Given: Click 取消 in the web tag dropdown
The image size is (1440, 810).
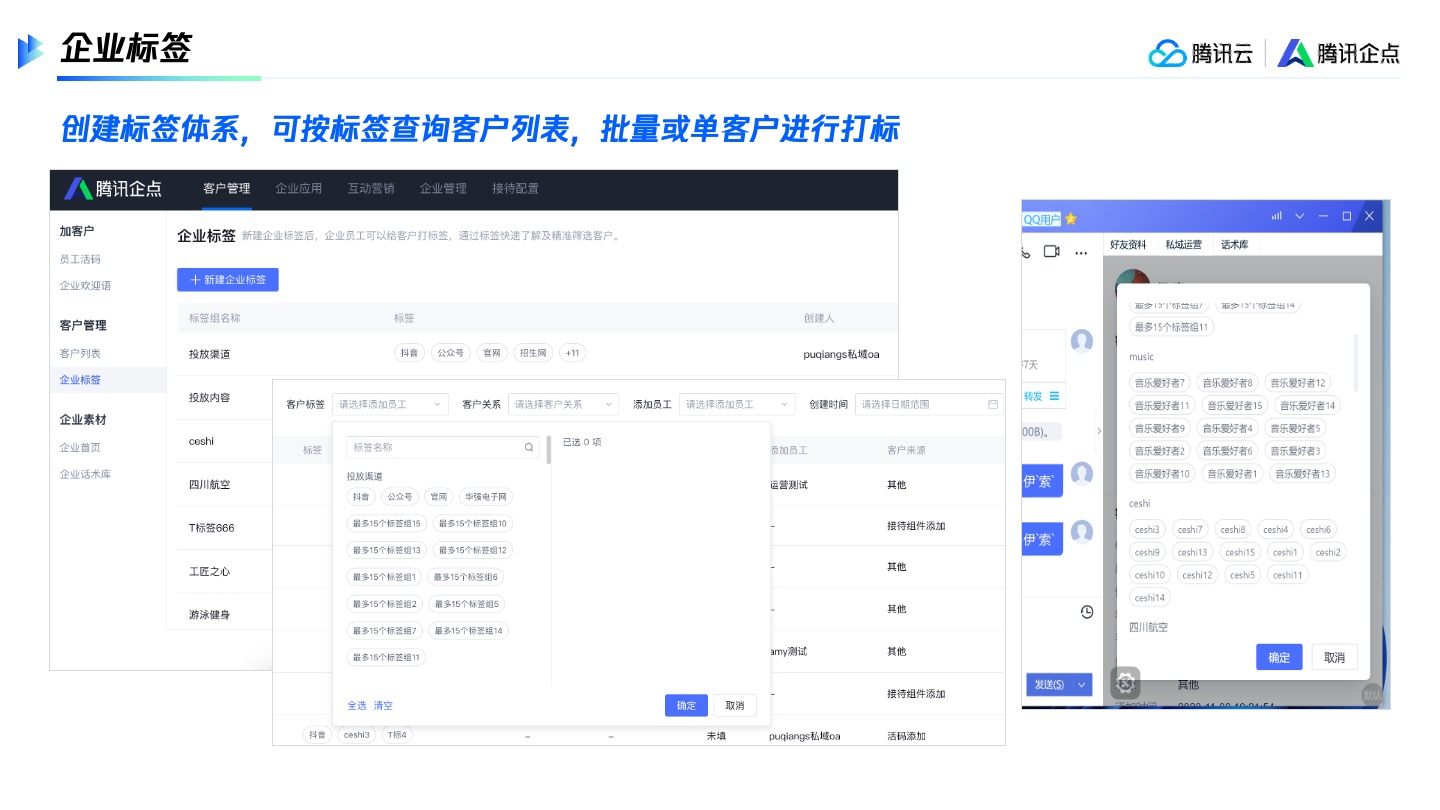Looking at the screenshot, I should coord(735,705).
